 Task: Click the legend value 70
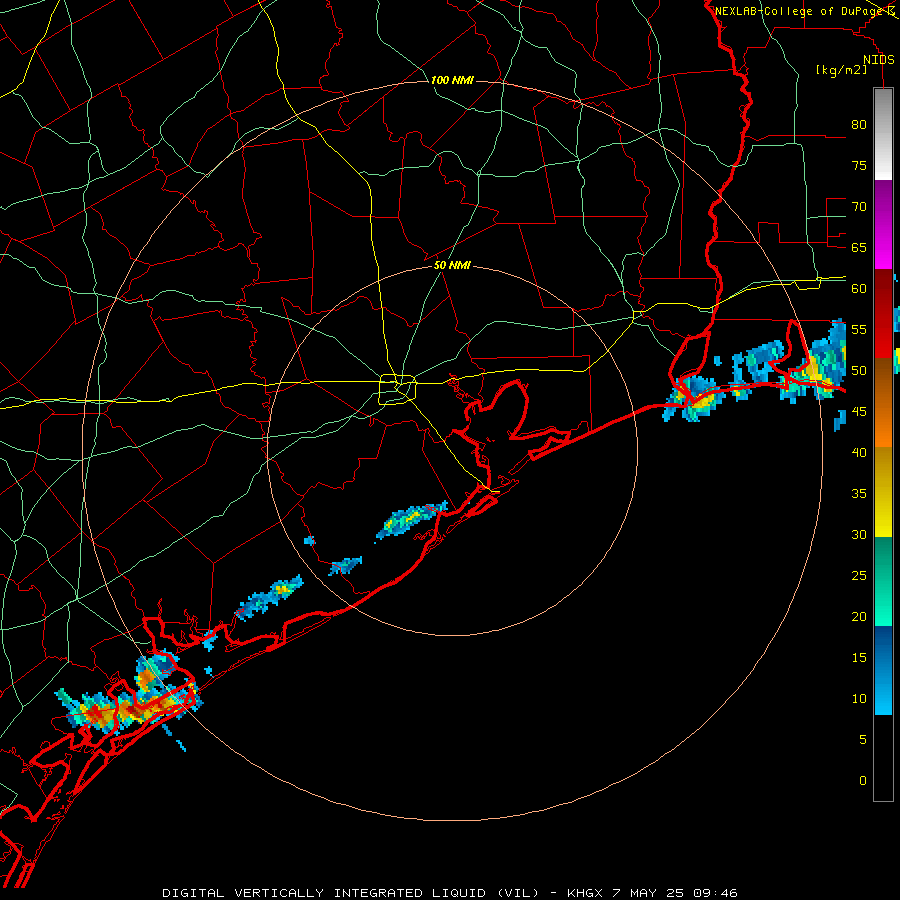(x=859, y=207)
